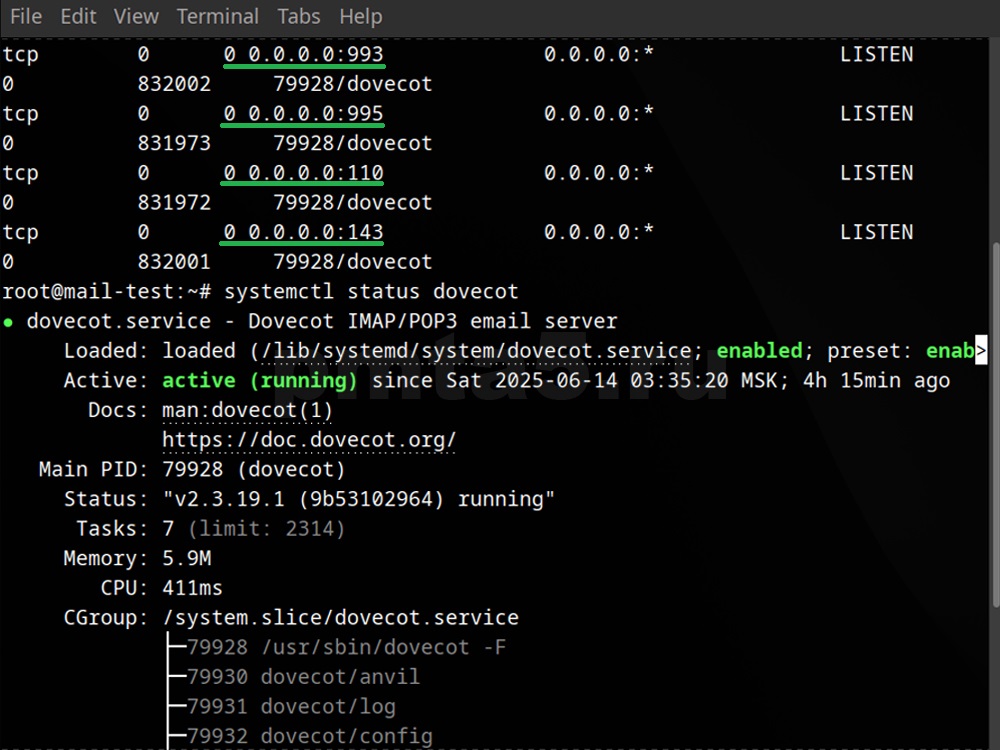This screenshot has width=1000, height=750.
Task: Click the '79932 dovecot/config' process line
Action: tap(310, 736)
